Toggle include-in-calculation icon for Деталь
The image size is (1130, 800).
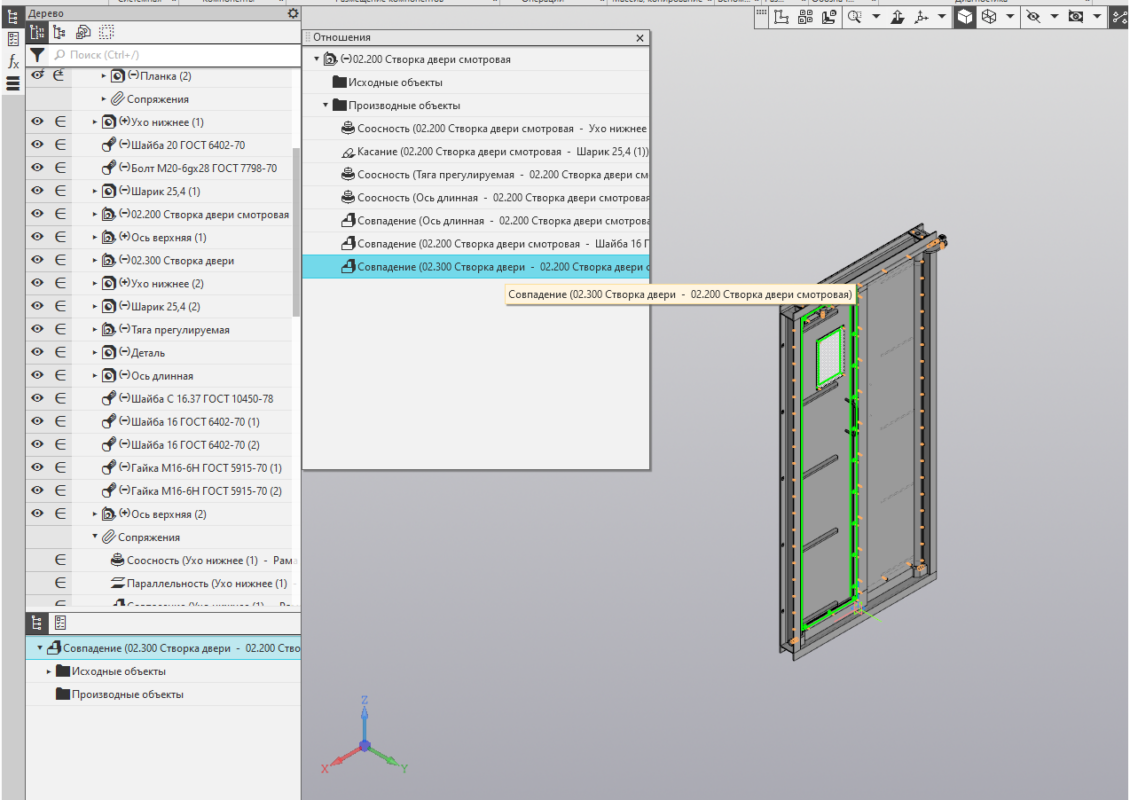pyautogui.click(x=61, y=352)
